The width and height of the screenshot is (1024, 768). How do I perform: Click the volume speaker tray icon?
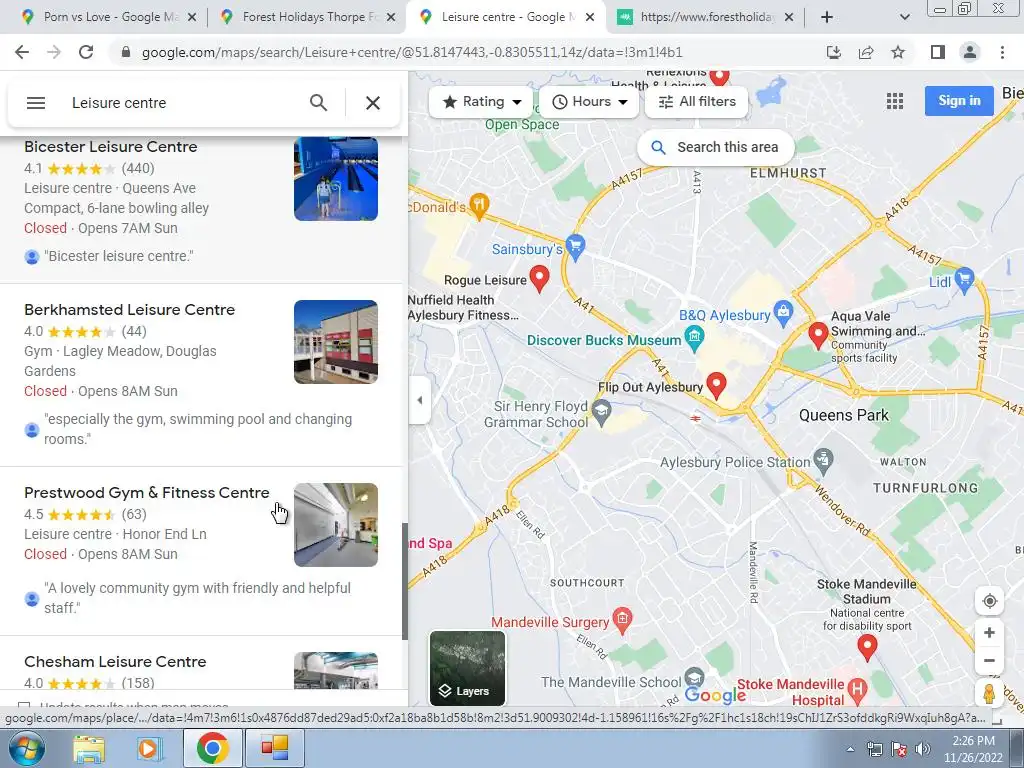(923, 749)
